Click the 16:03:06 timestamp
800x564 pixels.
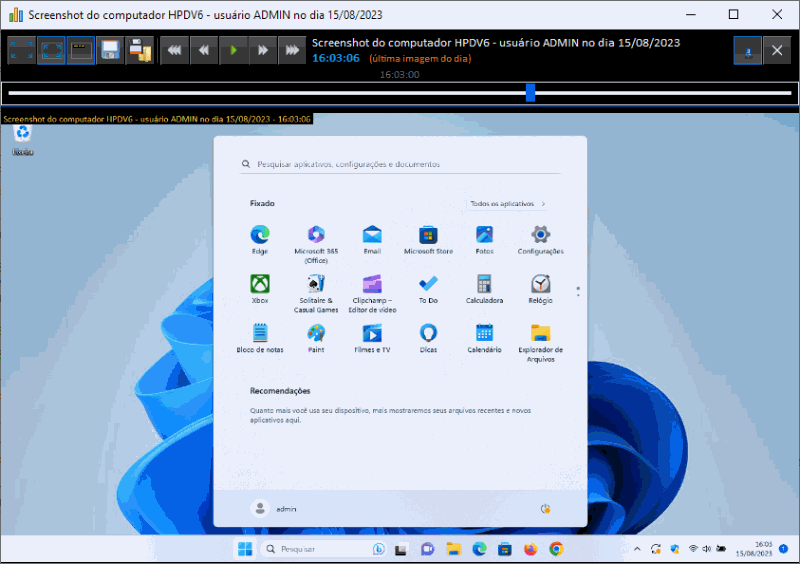tap(336, 58)
